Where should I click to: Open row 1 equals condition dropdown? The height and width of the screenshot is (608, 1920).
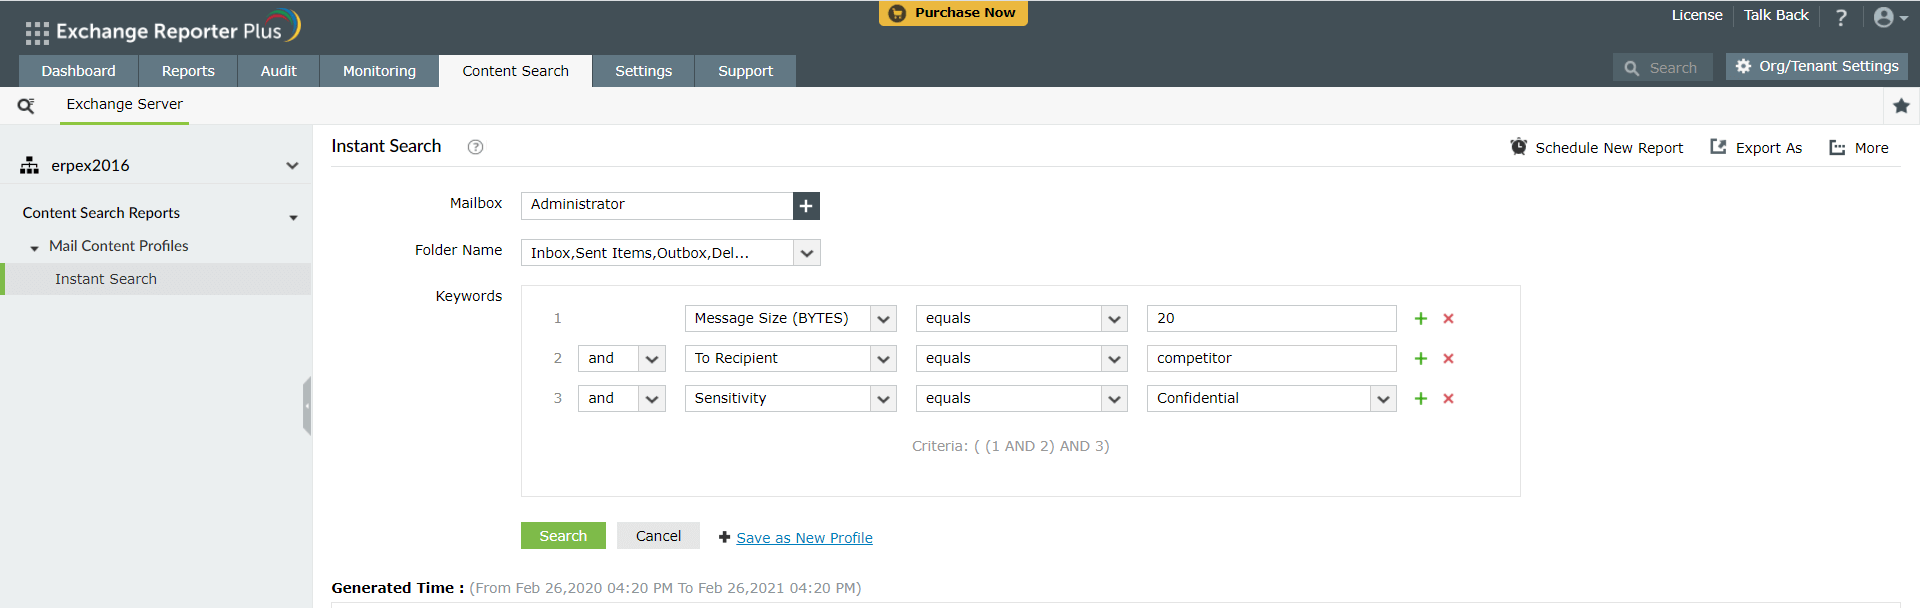coord(1114,319)
